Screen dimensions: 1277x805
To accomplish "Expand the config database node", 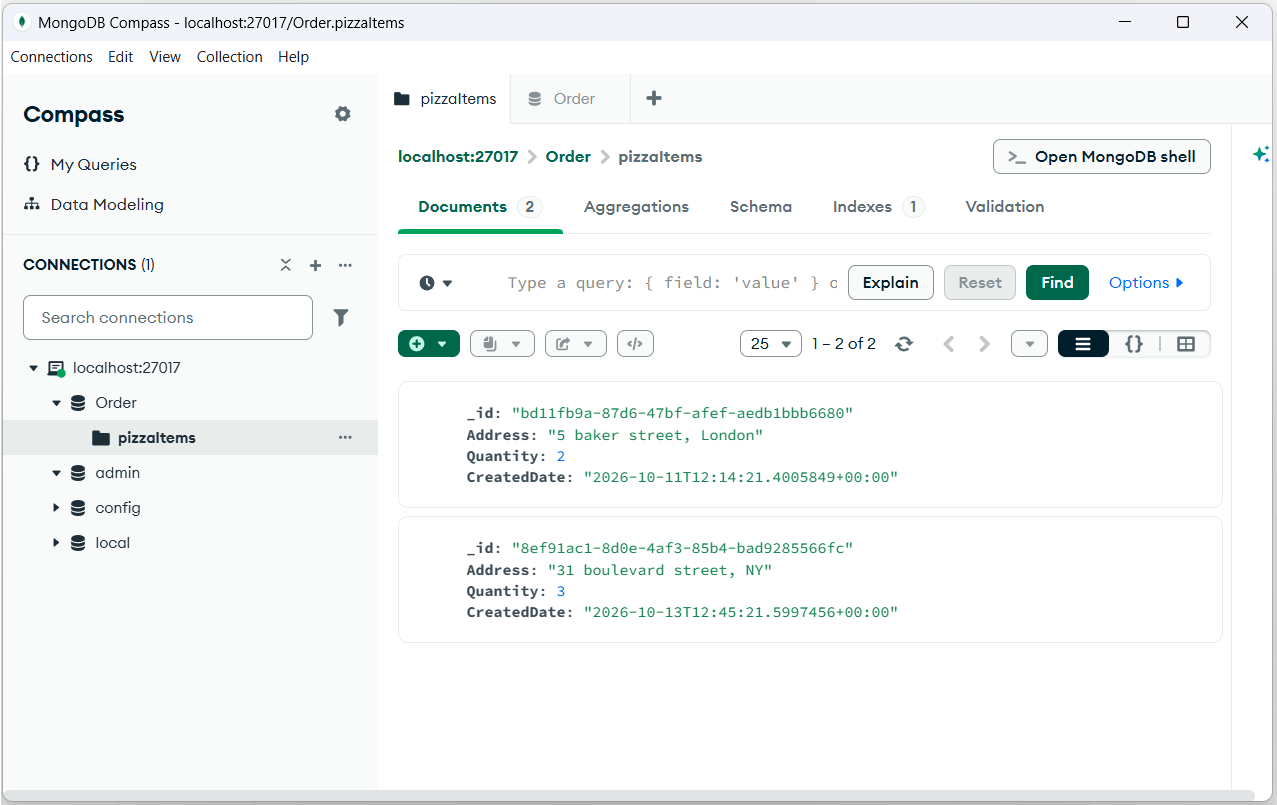I will coord(57,508).
